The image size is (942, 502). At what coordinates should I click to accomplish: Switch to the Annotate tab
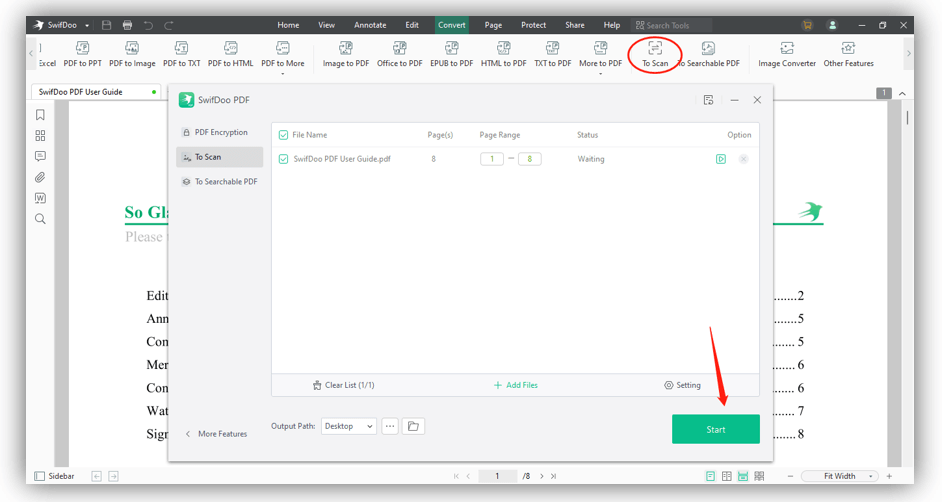(x=370, y=25)
